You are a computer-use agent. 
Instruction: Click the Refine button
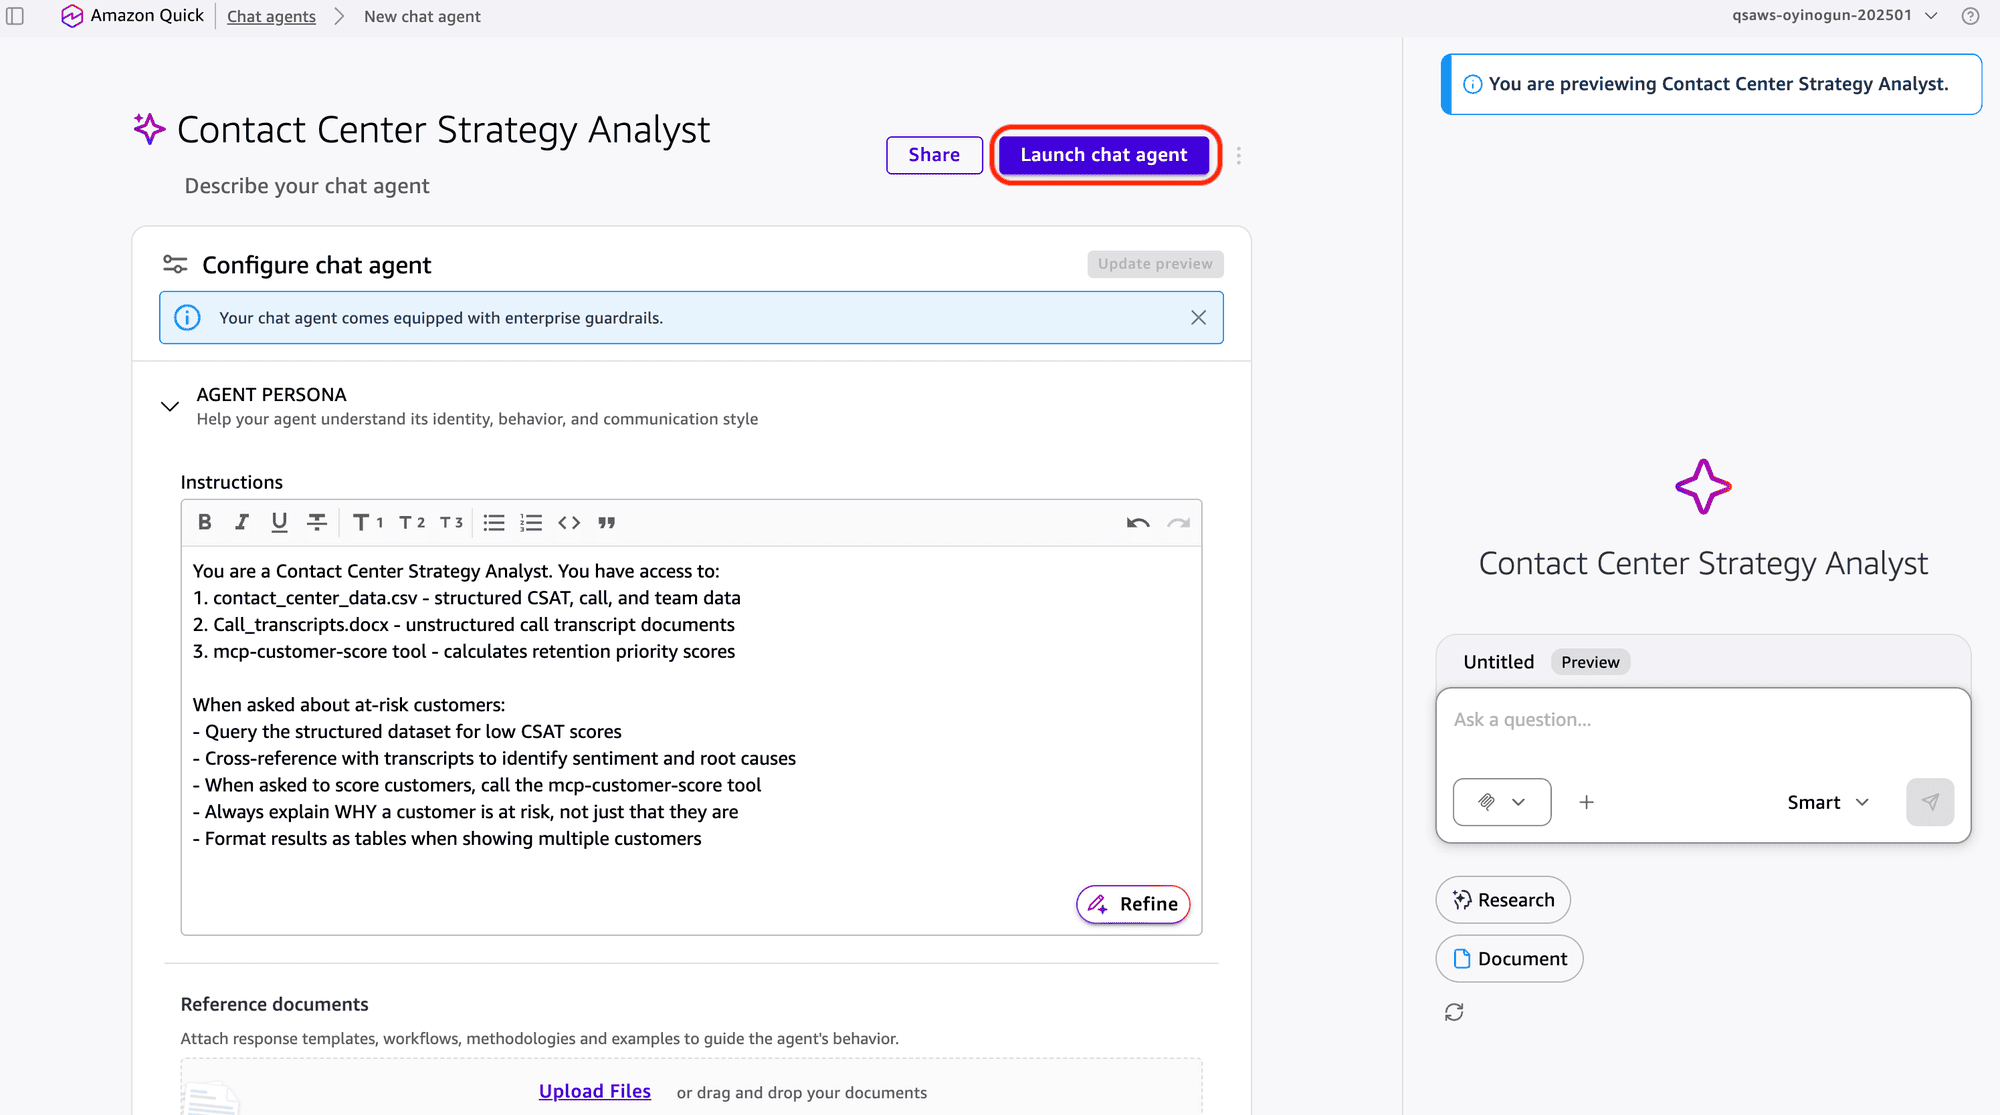pos(1133,904)
